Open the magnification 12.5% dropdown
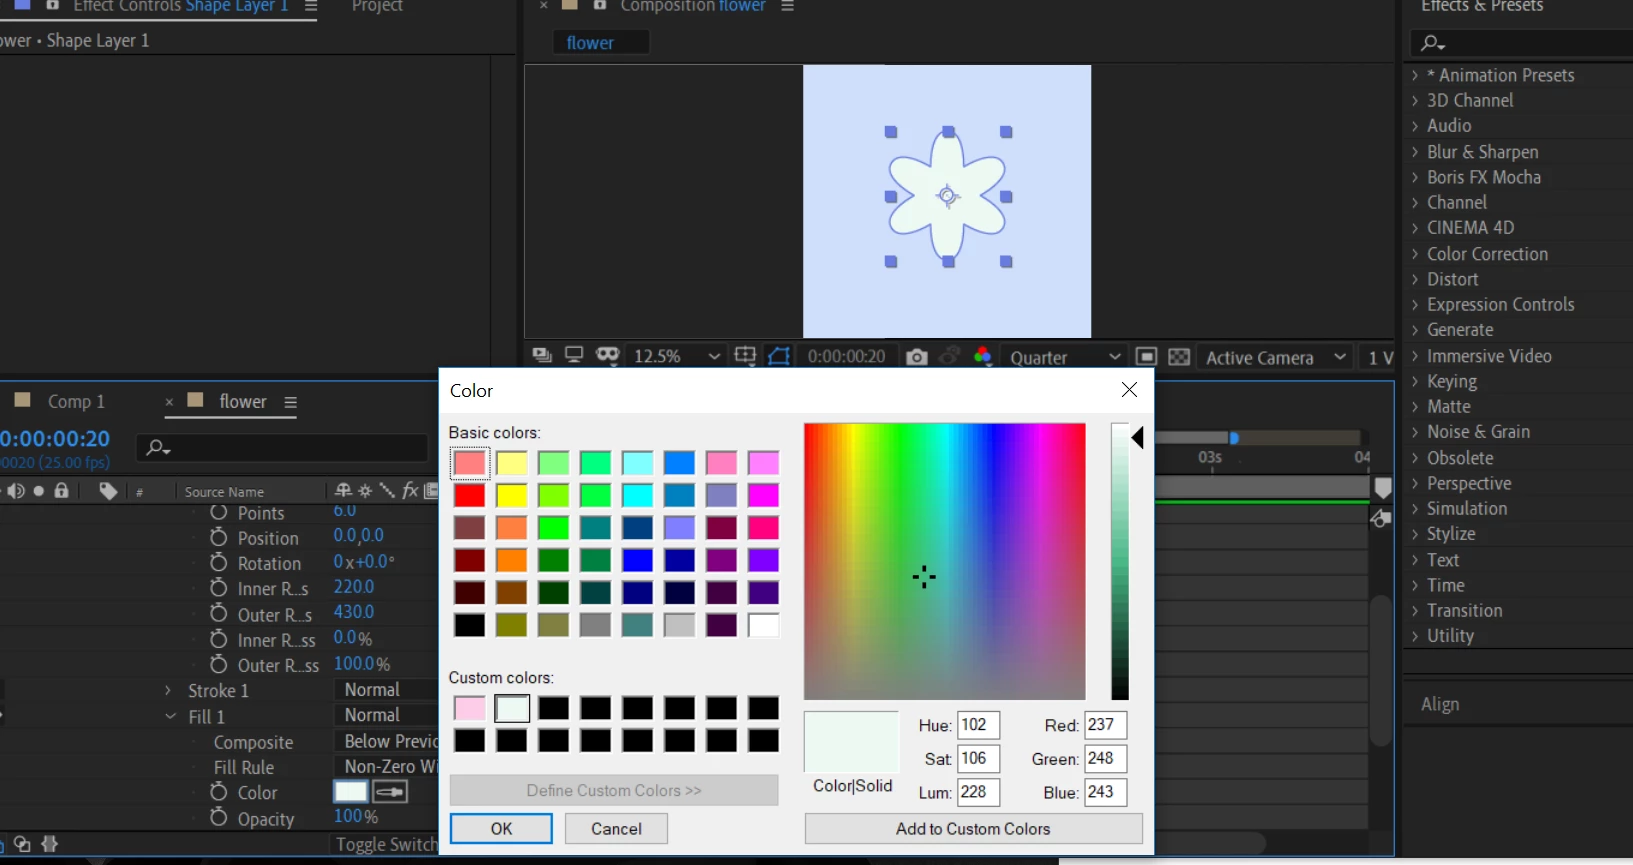Viewport: 1633px width, 865px height. click(676, 356)
